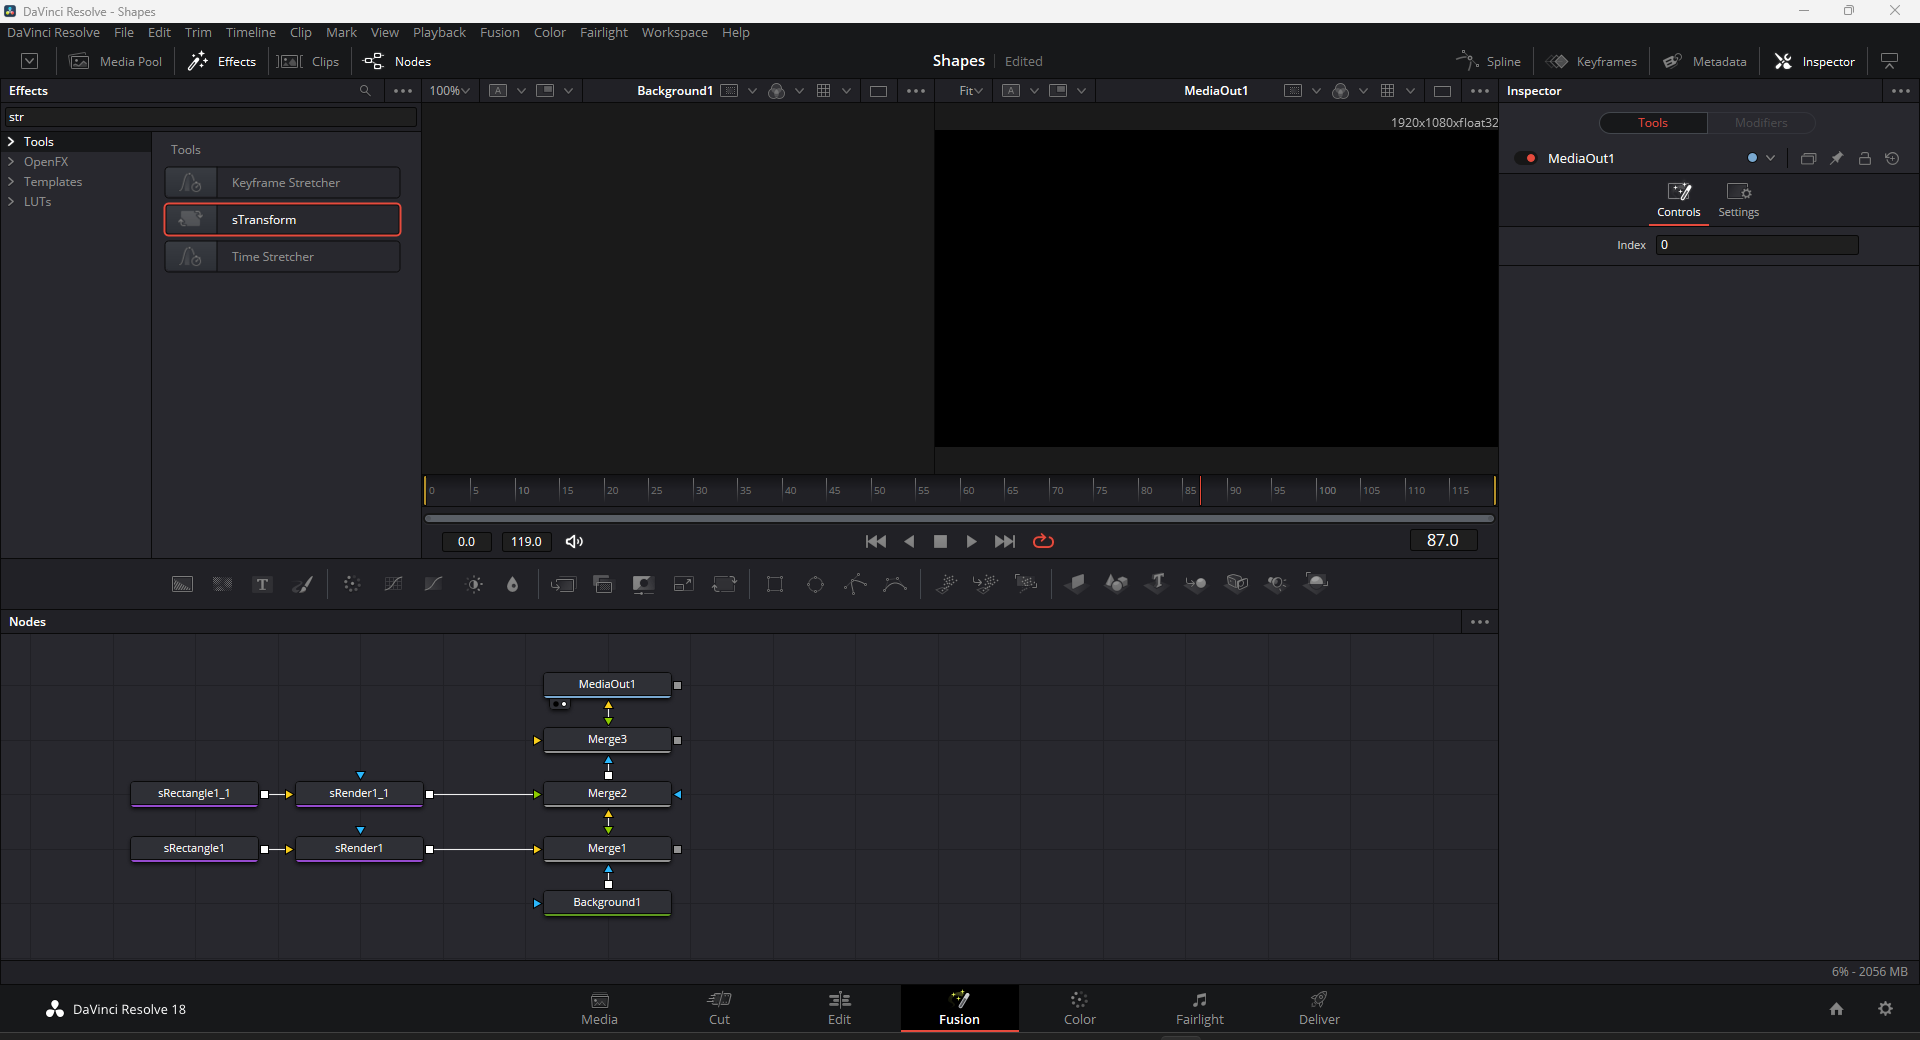Screen dimensions: 1920x1040
Task: Toggle the Nodes panel button
Action: click(x=397, y=61)
